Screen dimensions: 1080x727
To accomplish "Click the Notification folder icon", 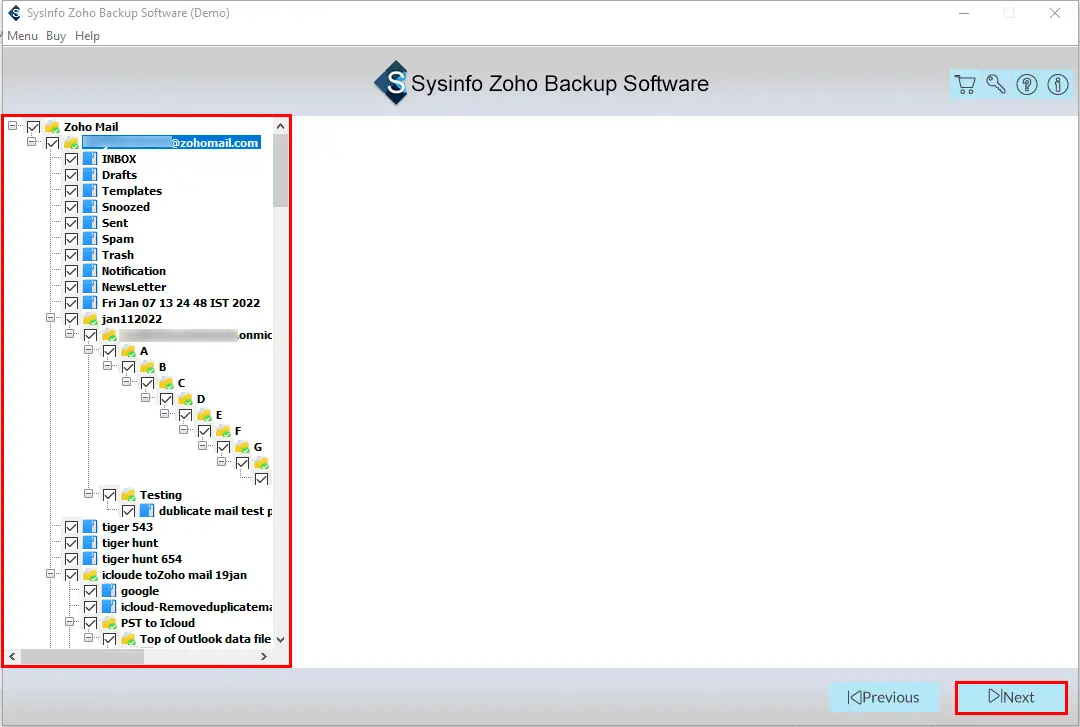I will (90, 271).
